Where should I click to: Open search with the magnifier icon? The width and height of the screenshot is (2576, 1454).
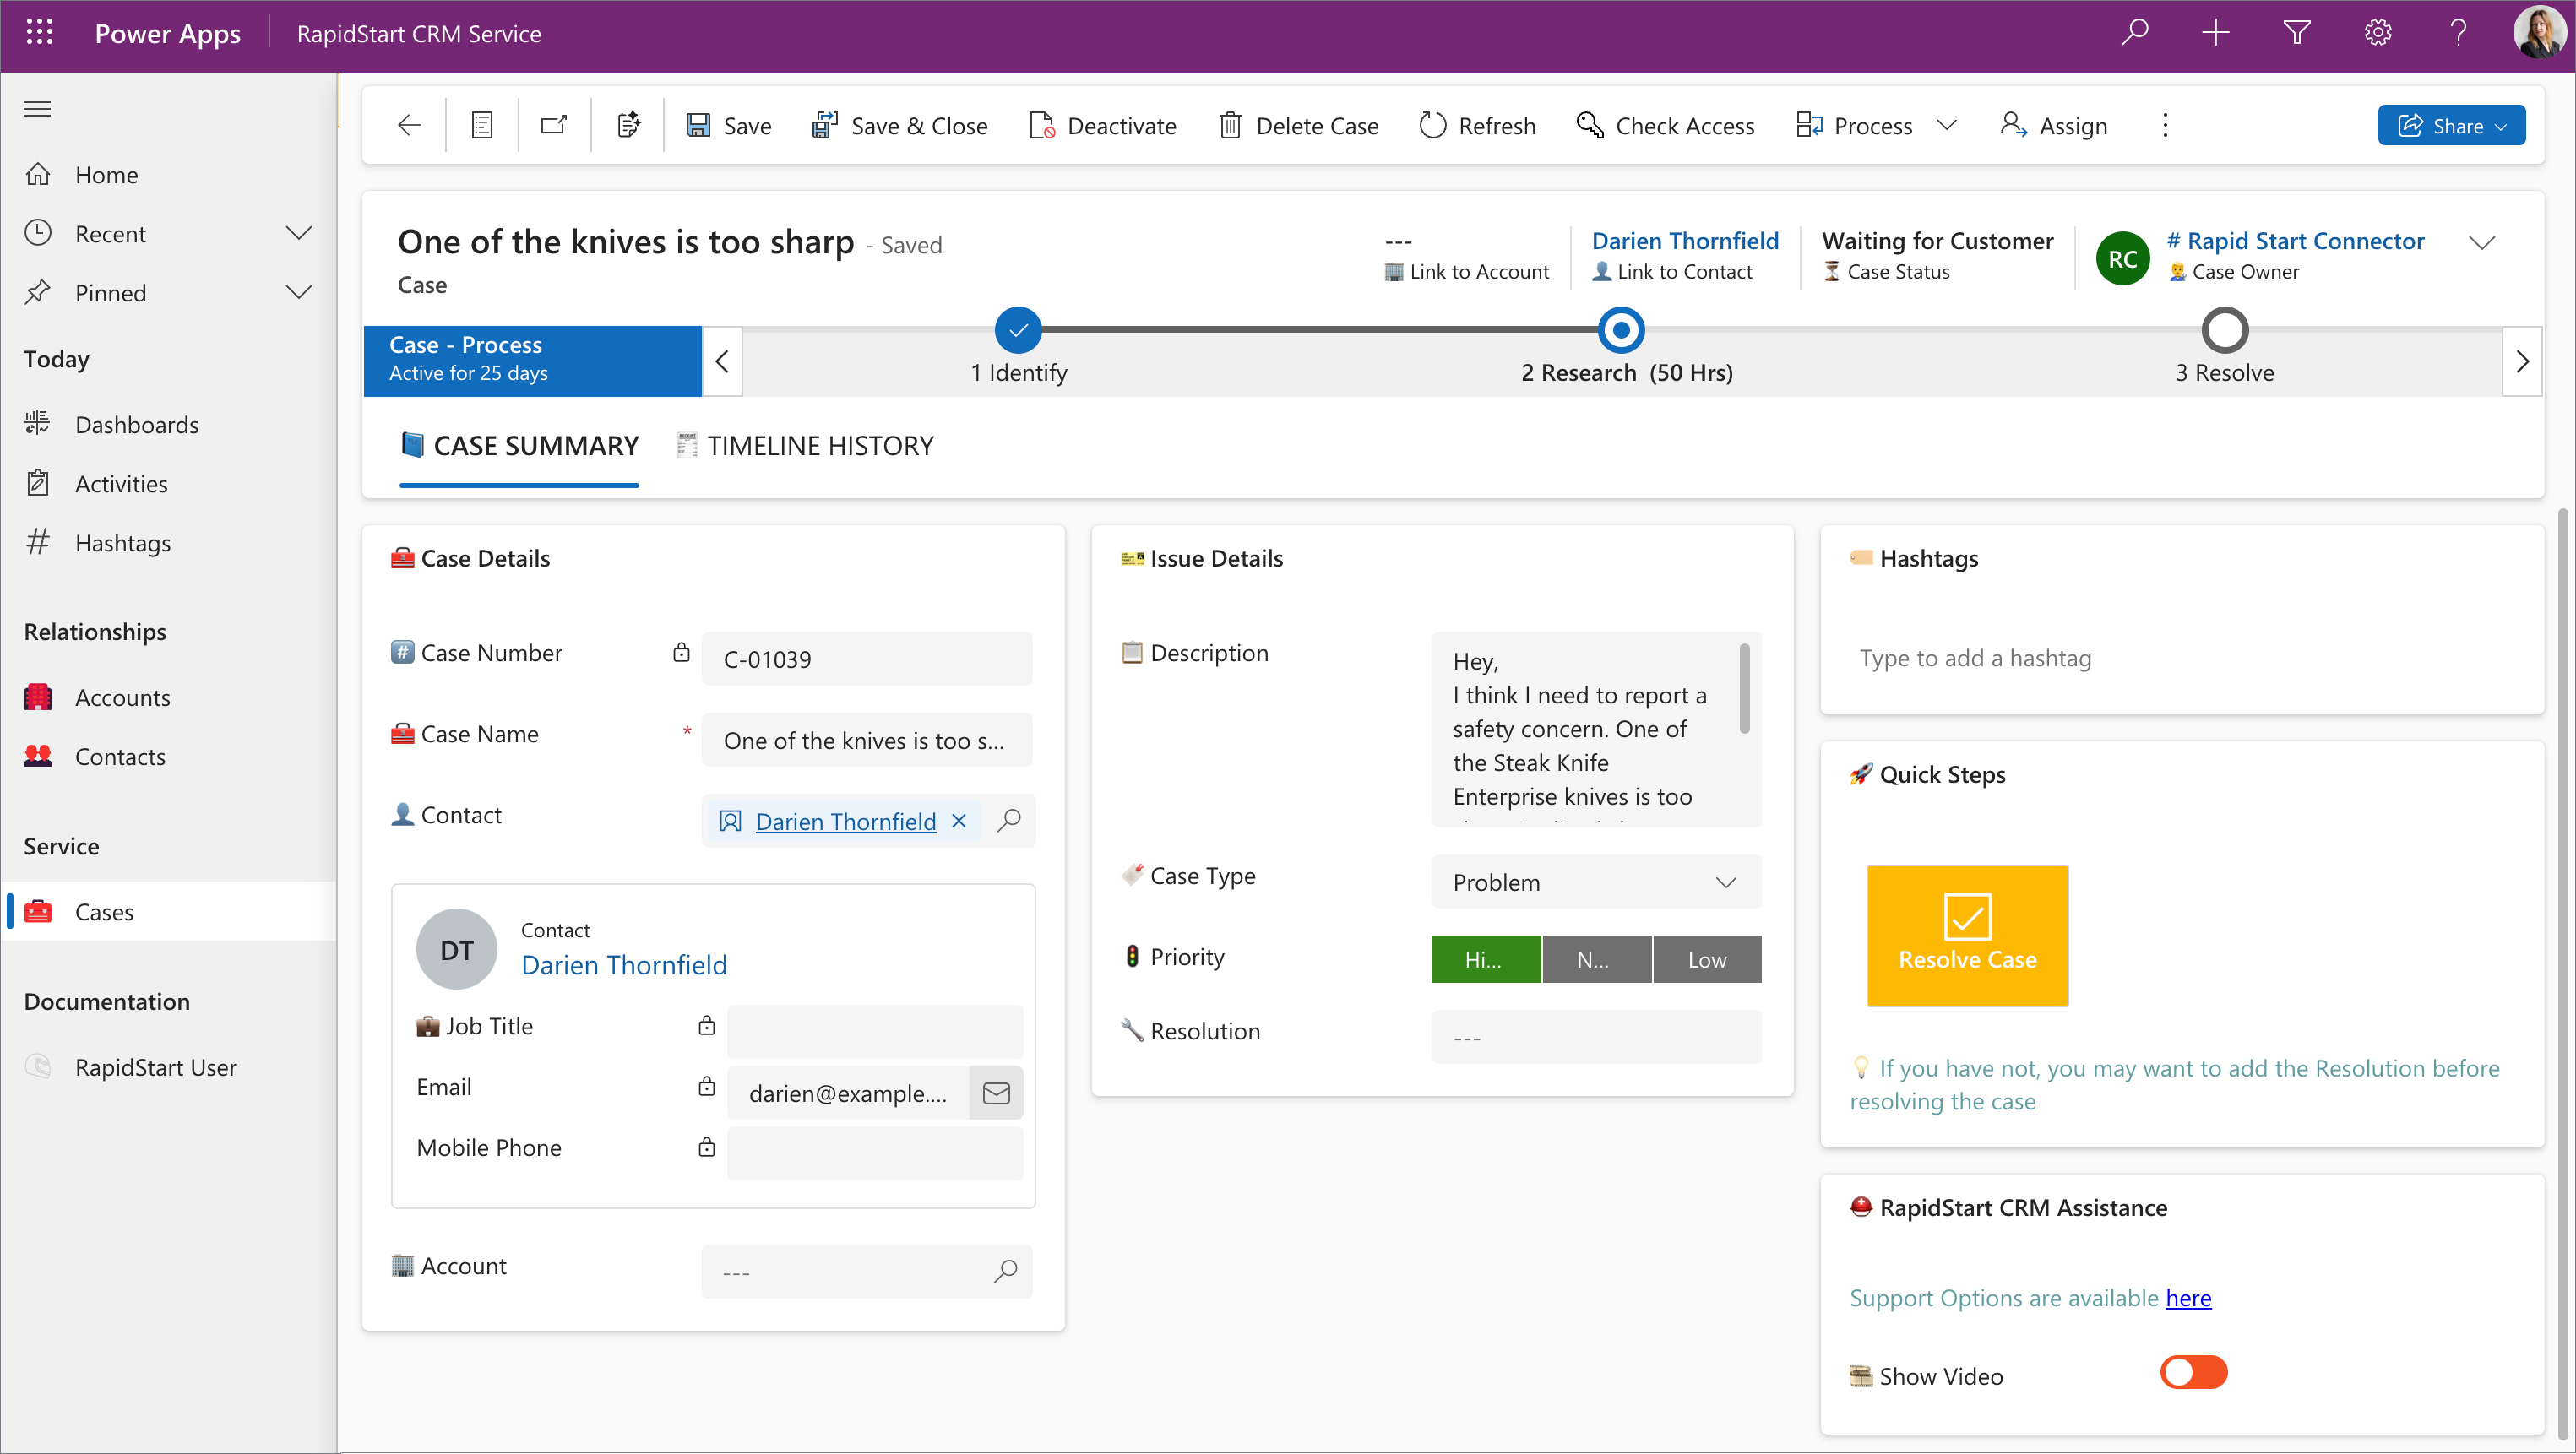coord(2135,33)
